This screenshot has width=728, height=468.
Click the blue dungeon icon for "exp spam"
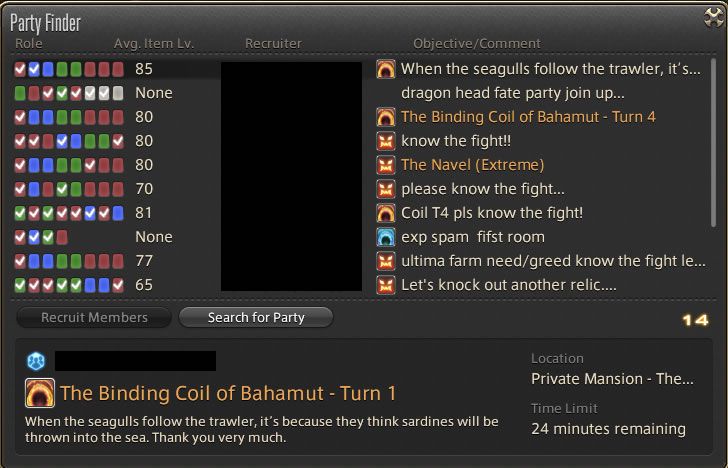(386, 237)
